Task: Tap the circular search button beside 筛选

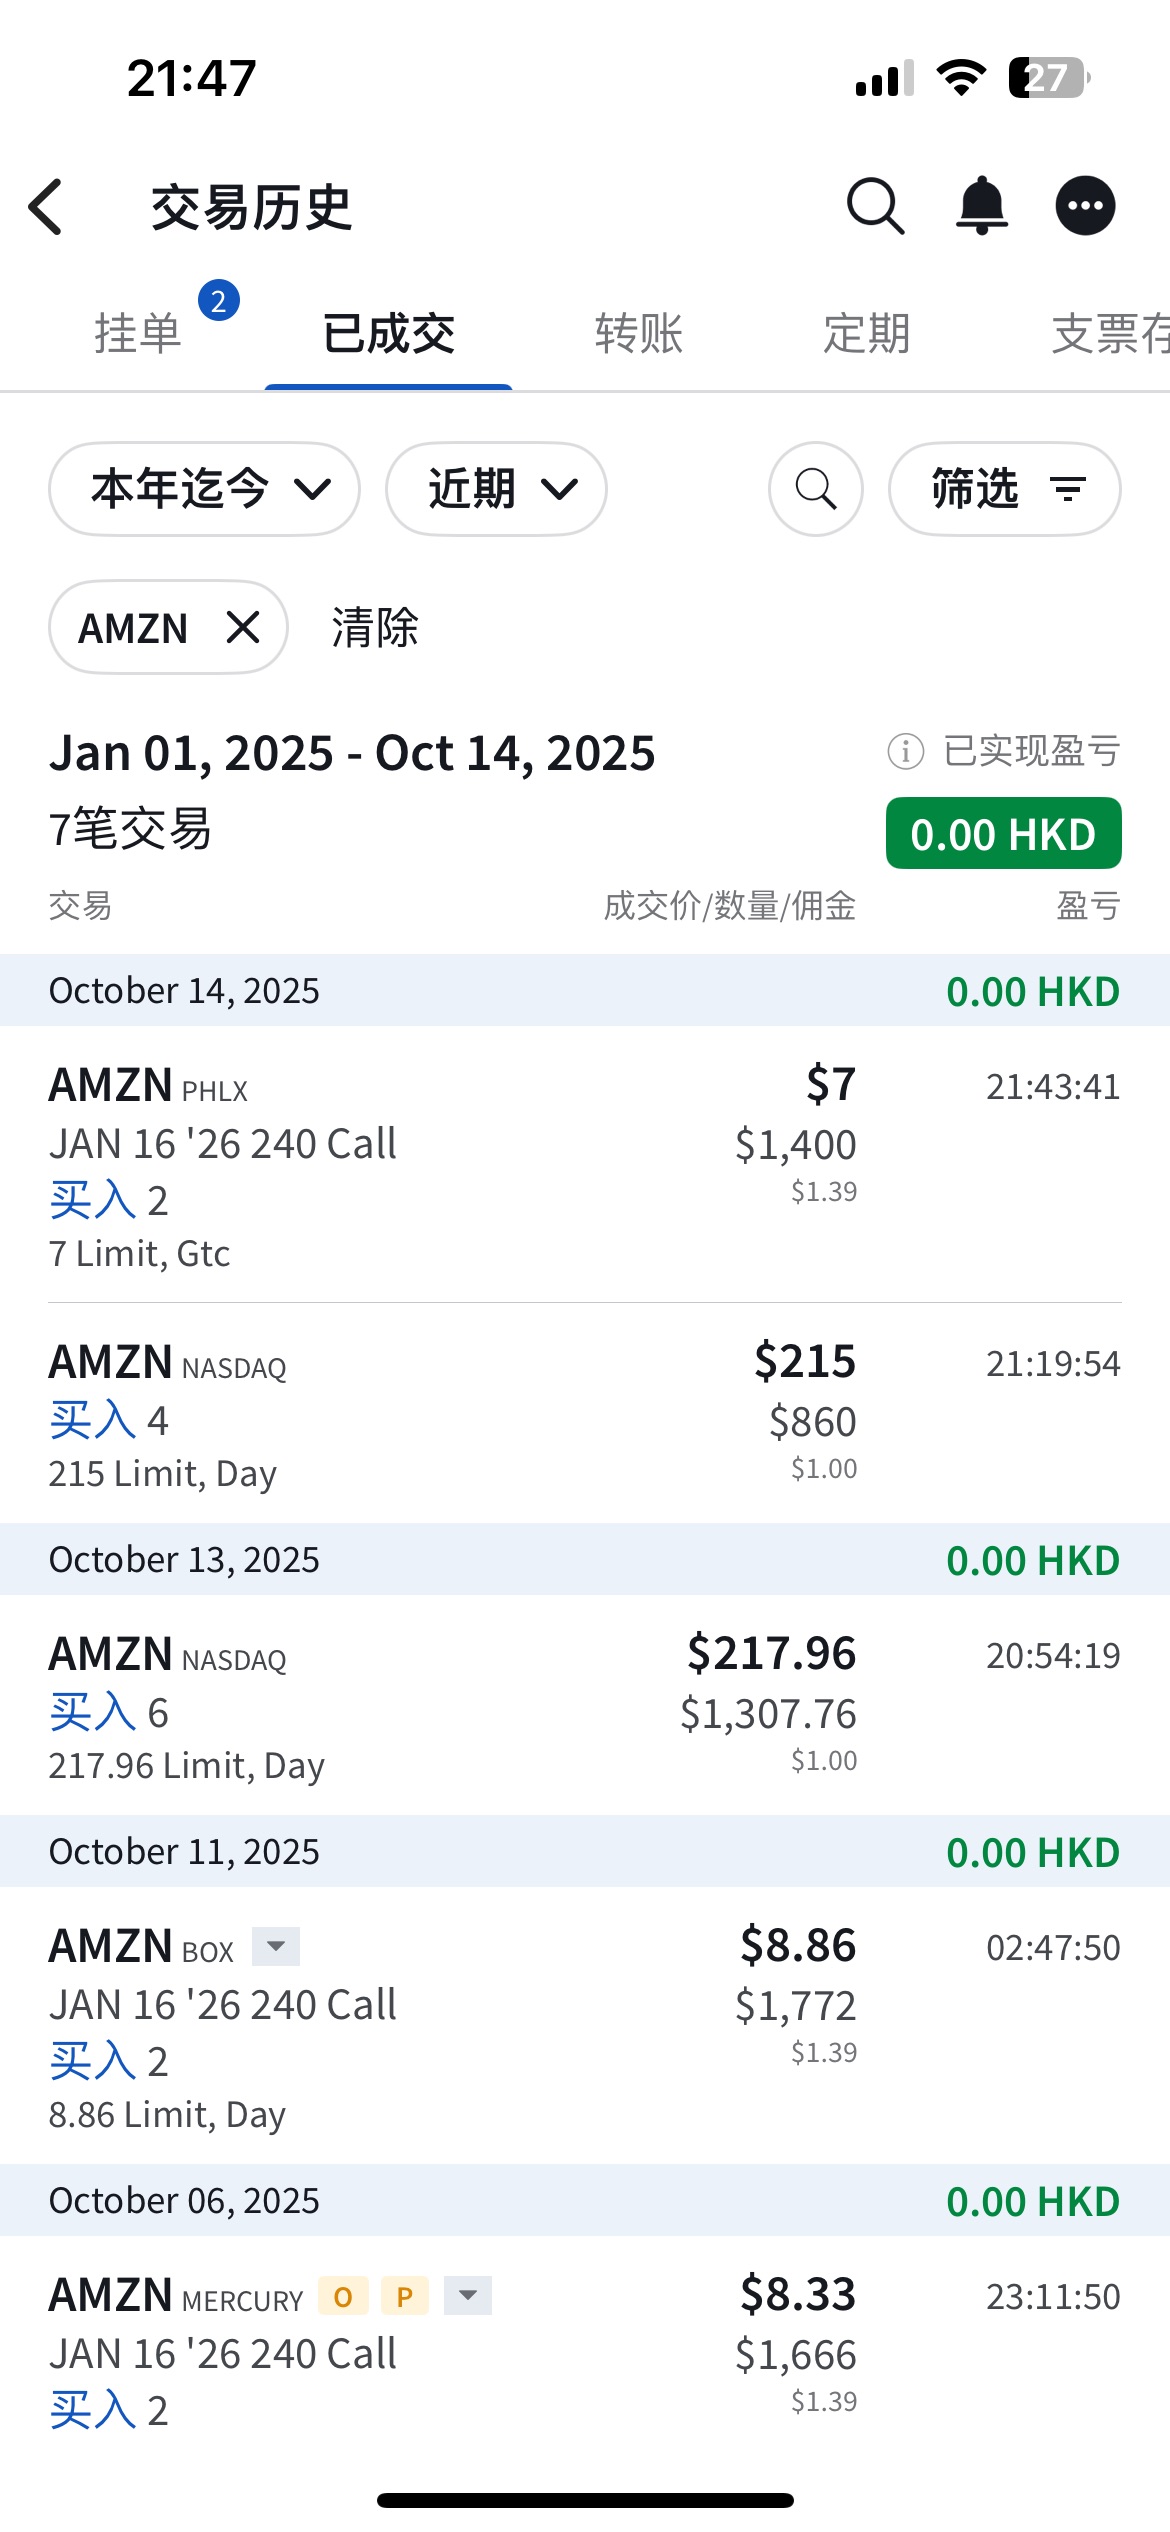Action: point(815,489)
